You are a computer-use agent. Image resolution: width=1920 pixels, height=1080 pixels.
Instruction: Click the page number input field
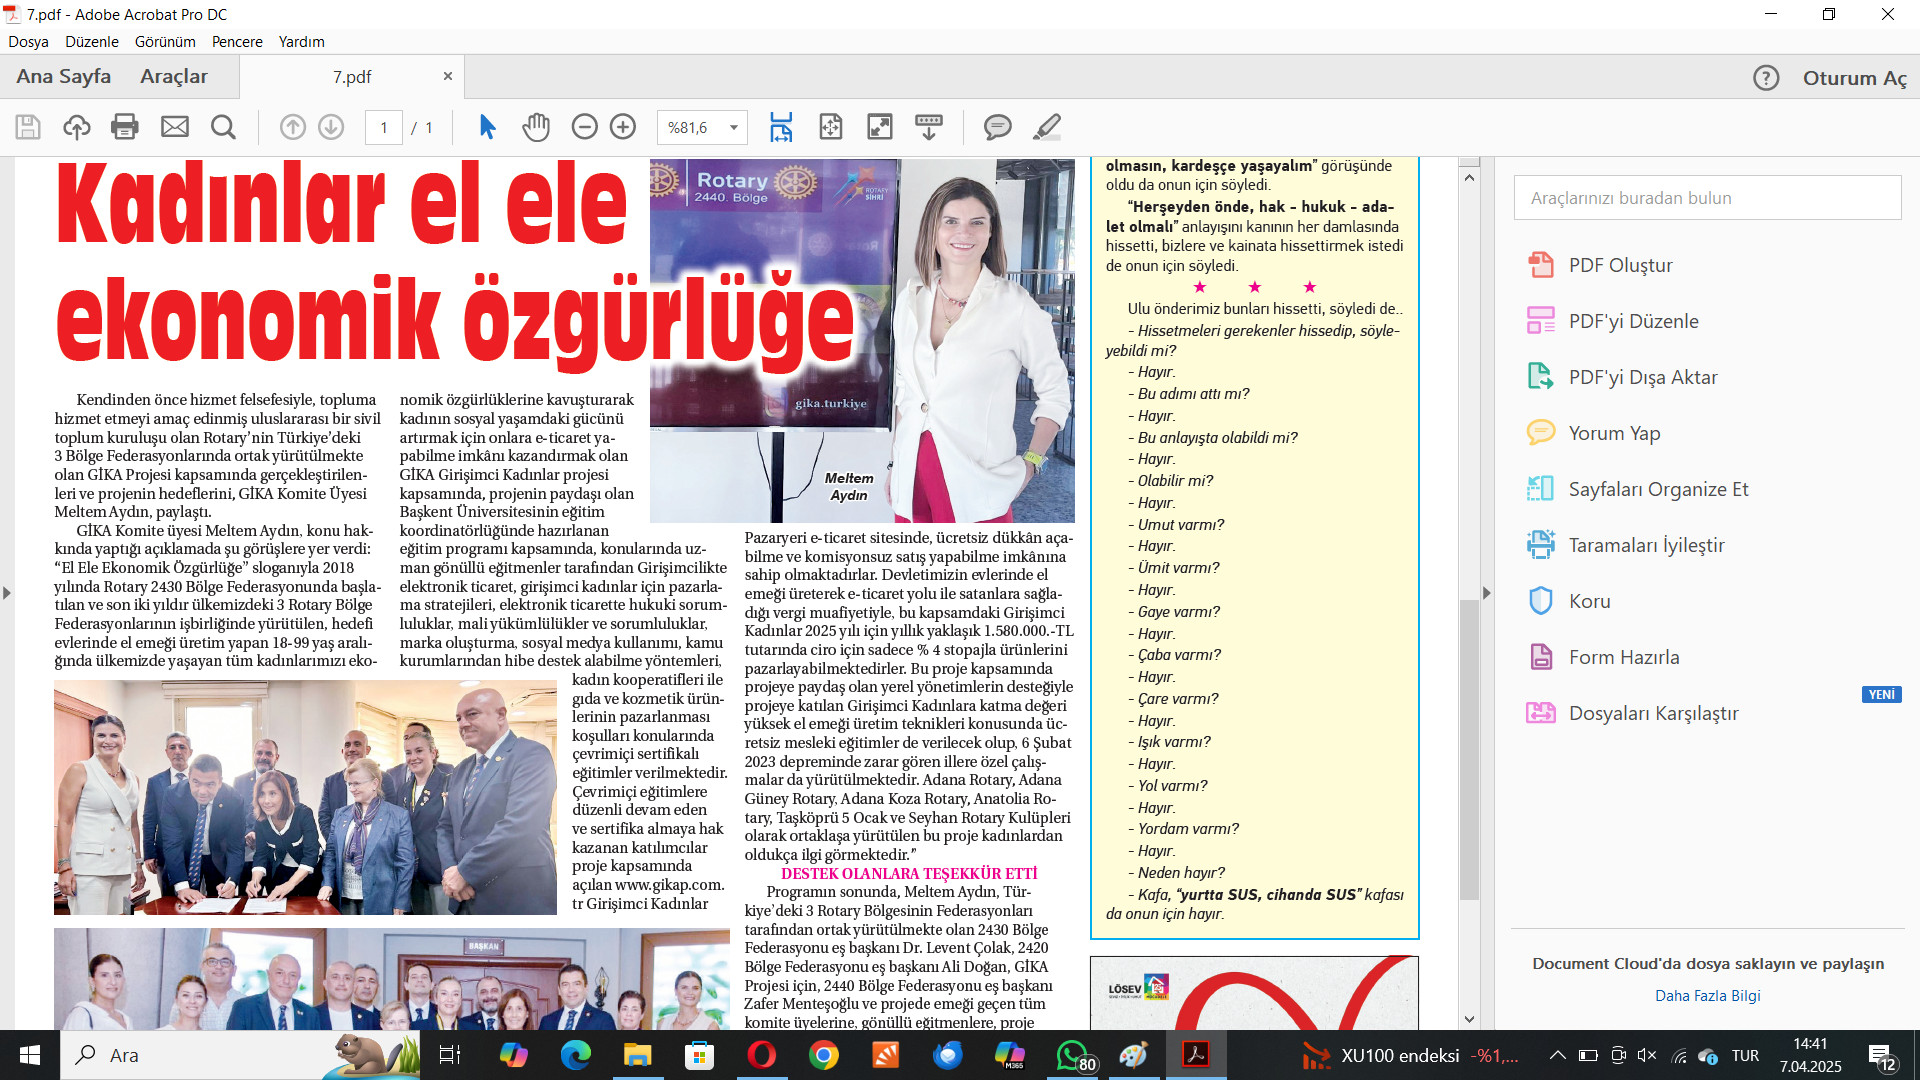(384, 127)
